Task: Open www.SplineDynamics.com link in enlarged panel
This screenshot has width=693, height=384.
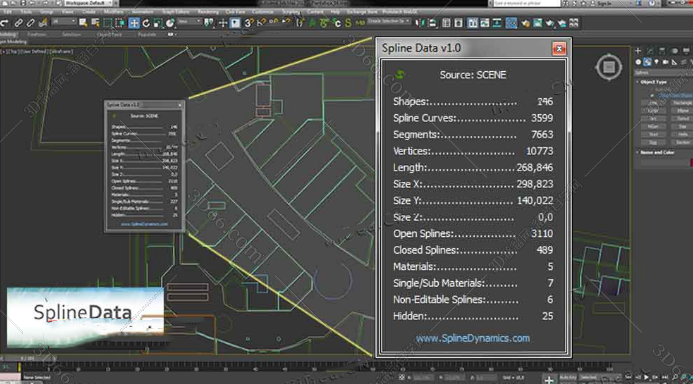Action: point(472,338)
